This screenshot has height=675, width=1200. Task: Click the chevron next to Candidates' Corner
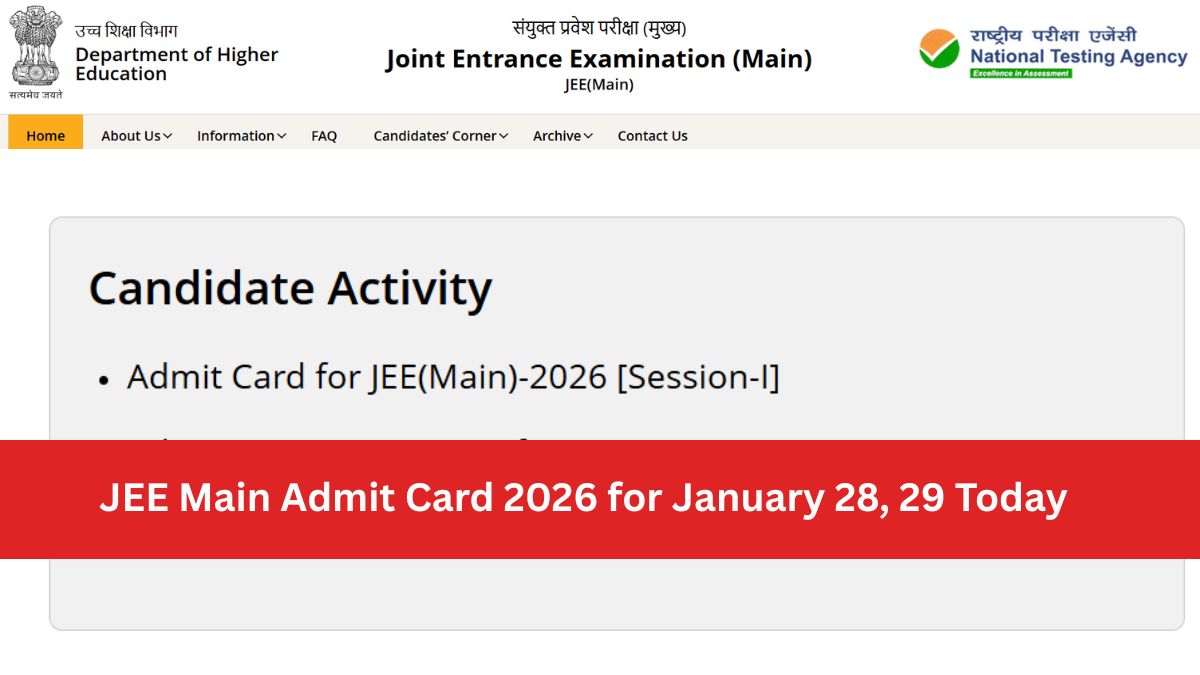tap(504, 136)
